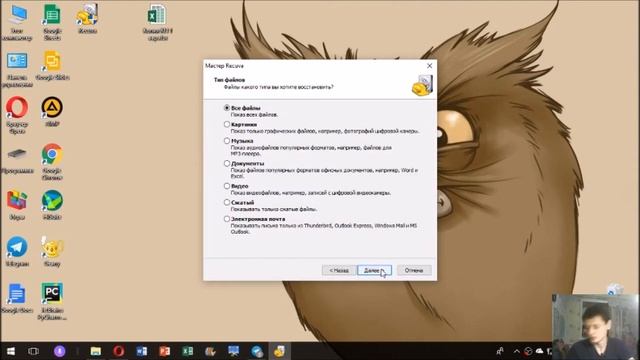Go back with the '< Назад' button
The width and height of the screenshot is (640, 360).
tap(339, 270)
